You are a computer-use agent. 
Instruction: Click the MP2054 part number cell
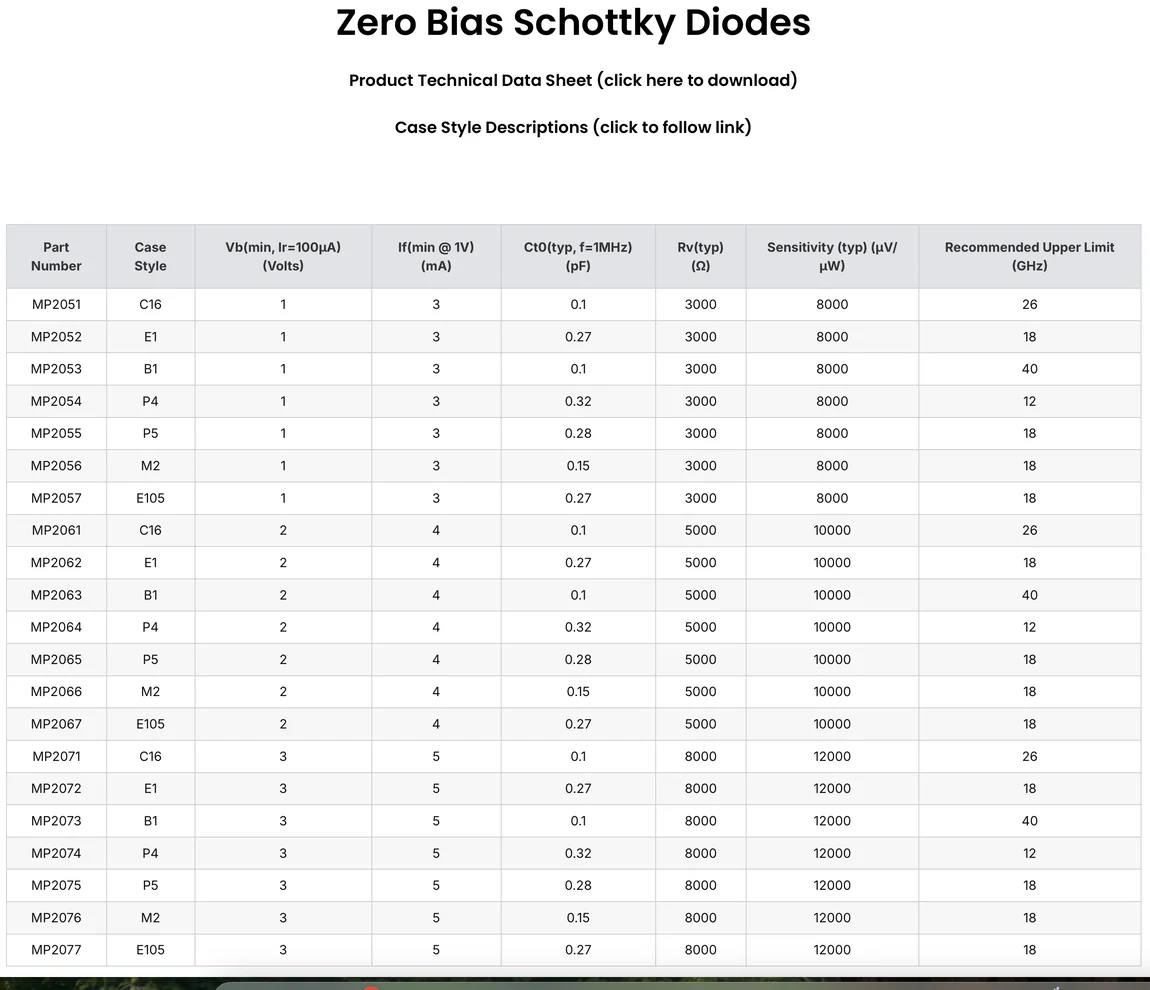[x=56, y=401]
